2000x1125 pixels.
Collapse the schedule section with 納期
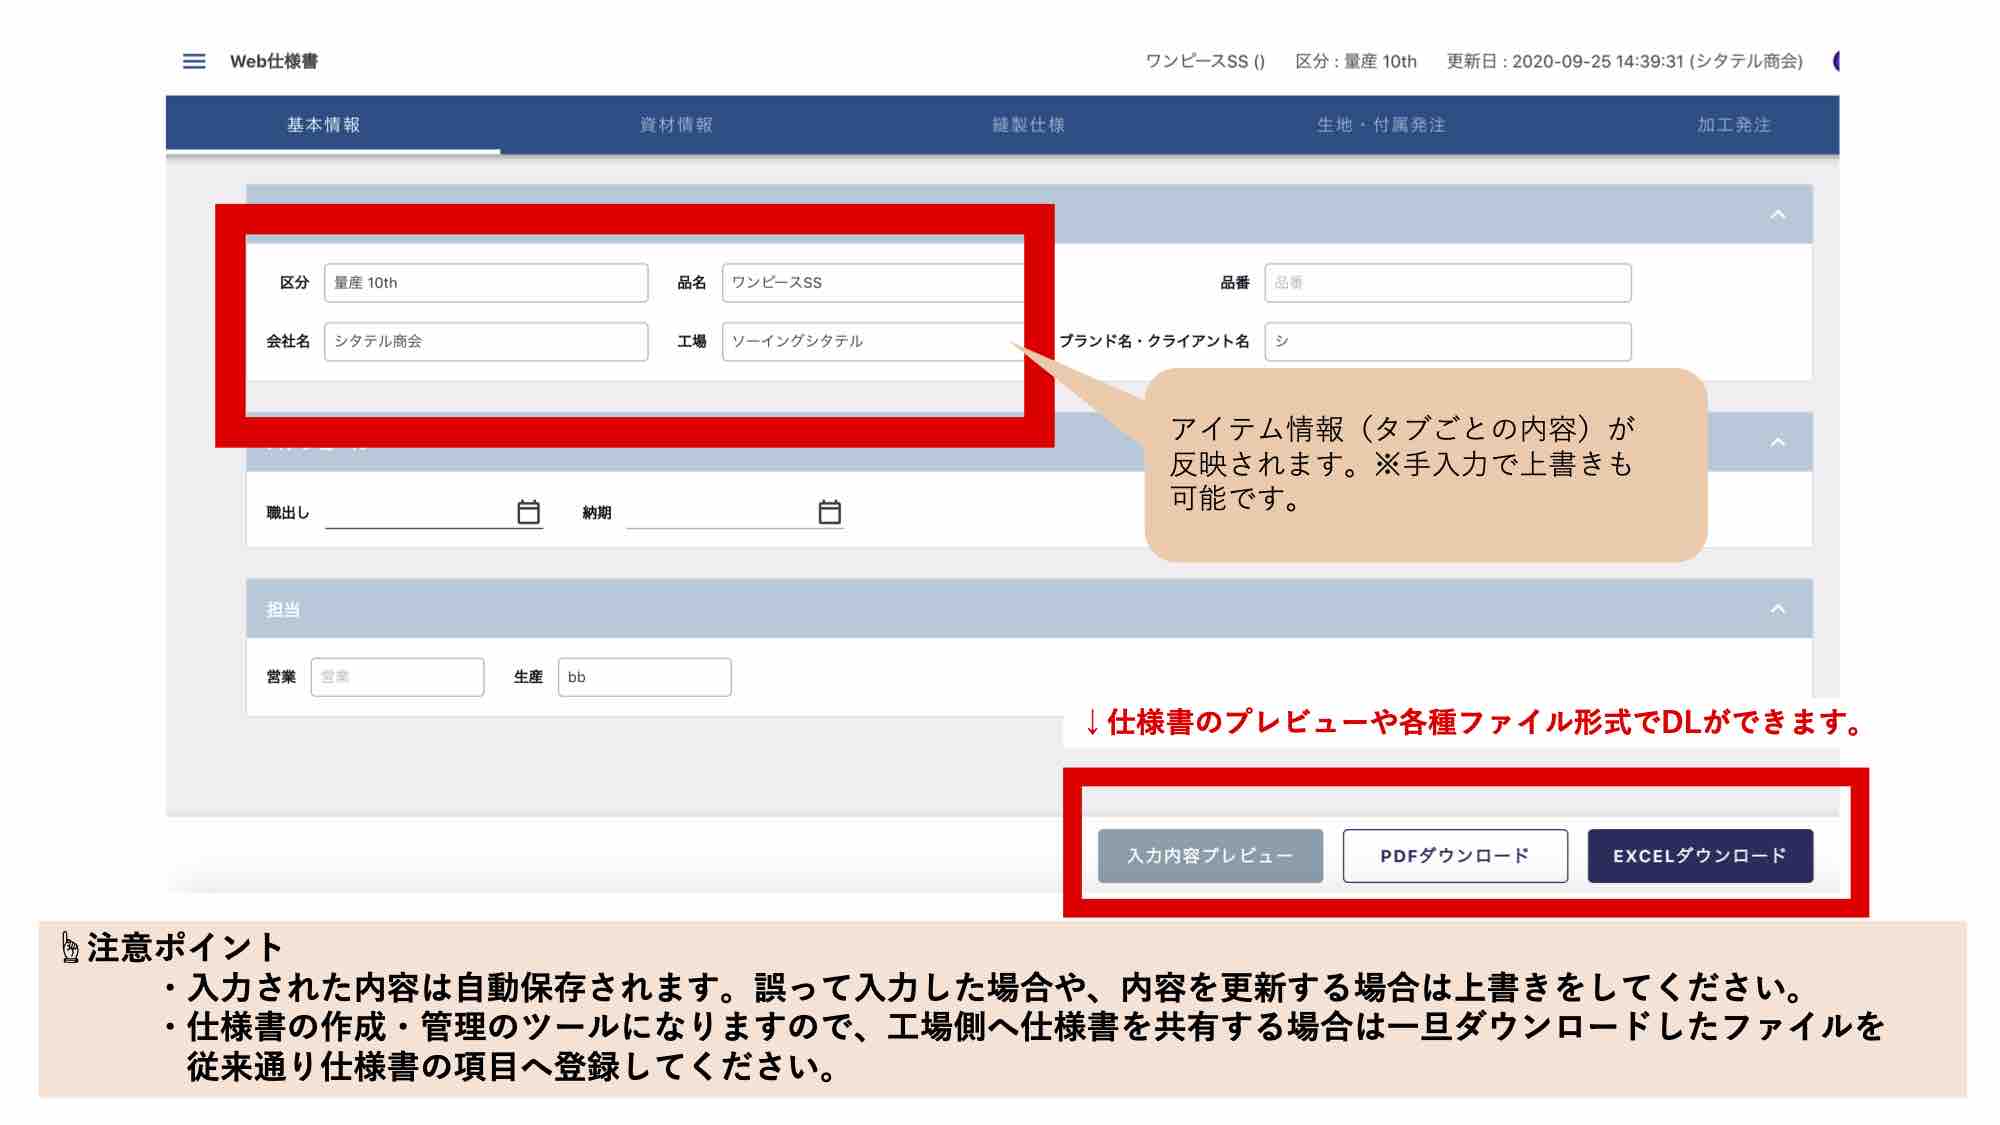point(1777,442)
